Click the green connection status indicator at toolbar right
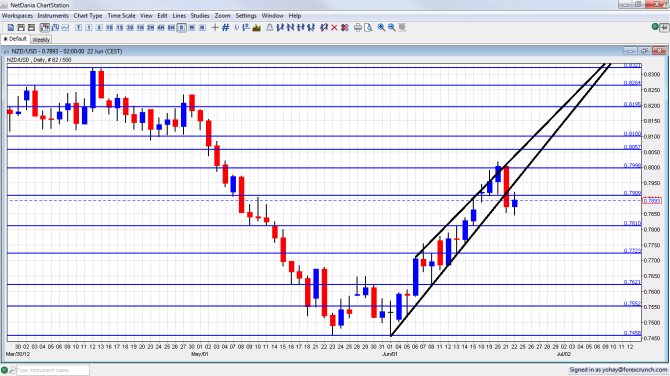This screenshot has width=670, height=376. (655, 27)
